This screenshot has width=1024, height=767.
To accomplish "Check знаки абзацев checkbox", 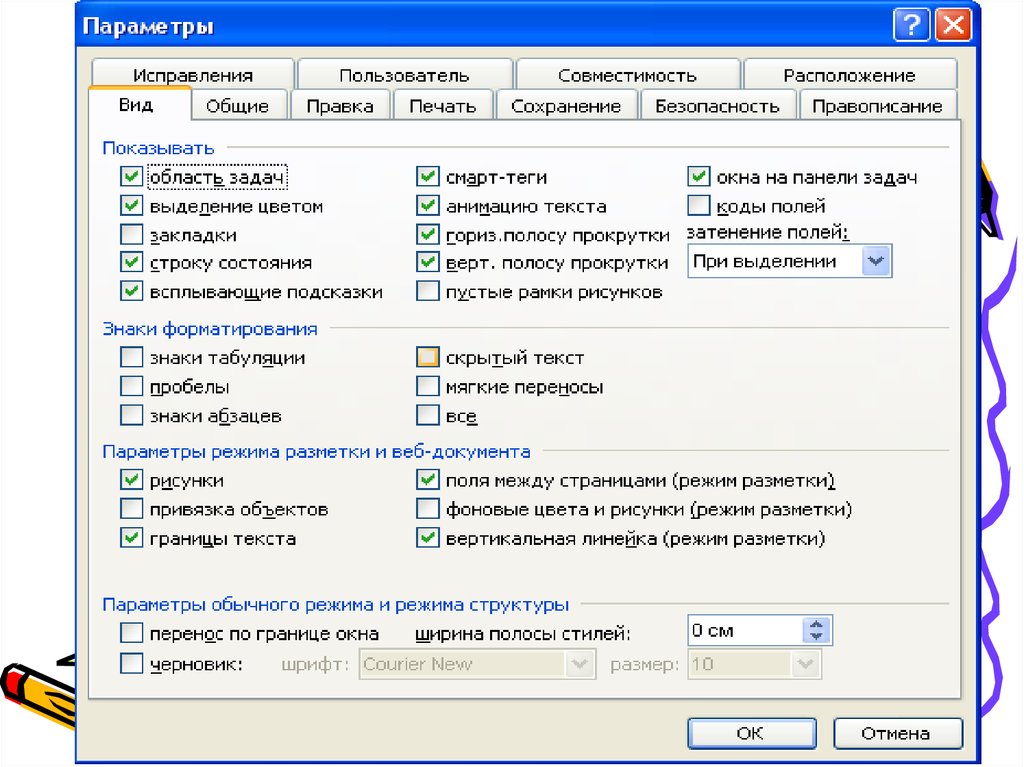I will pyautogui.click(x=131, y=416).
